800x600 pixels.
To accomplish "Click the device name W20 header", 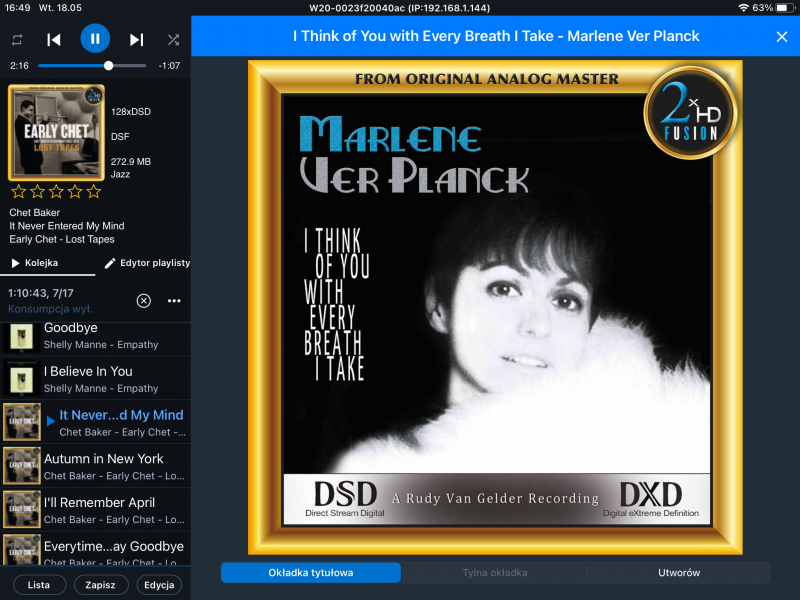I will [x=399, y=8].
